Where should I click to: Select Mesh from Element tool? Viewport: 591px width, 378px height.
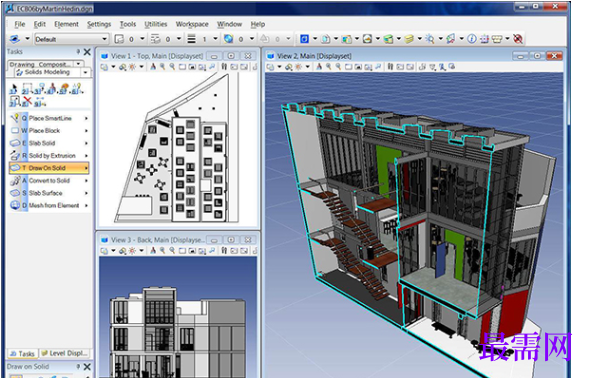click(49, 205)
